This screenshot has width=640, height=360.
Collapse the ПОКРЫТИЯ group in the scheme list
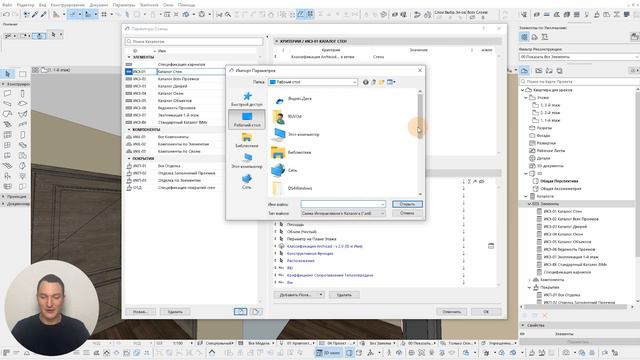(129, 158)
